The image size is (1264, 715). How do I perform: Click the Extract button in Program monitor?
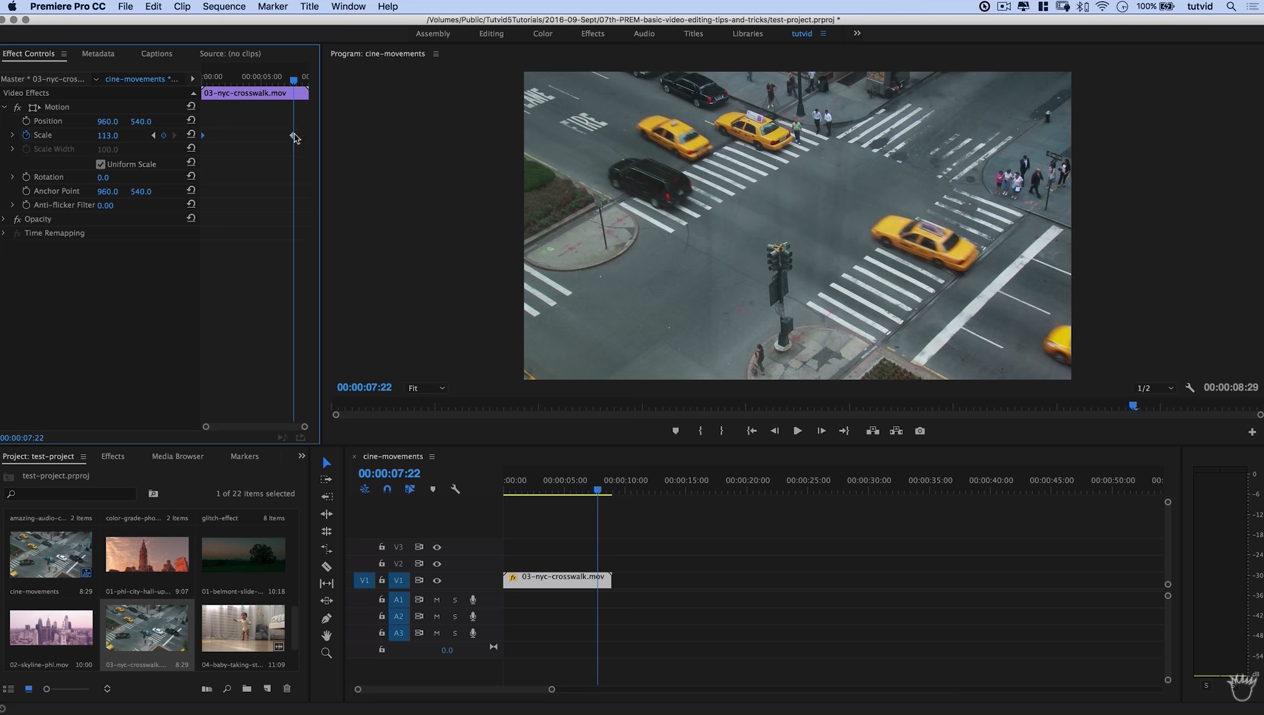point(896,431)
